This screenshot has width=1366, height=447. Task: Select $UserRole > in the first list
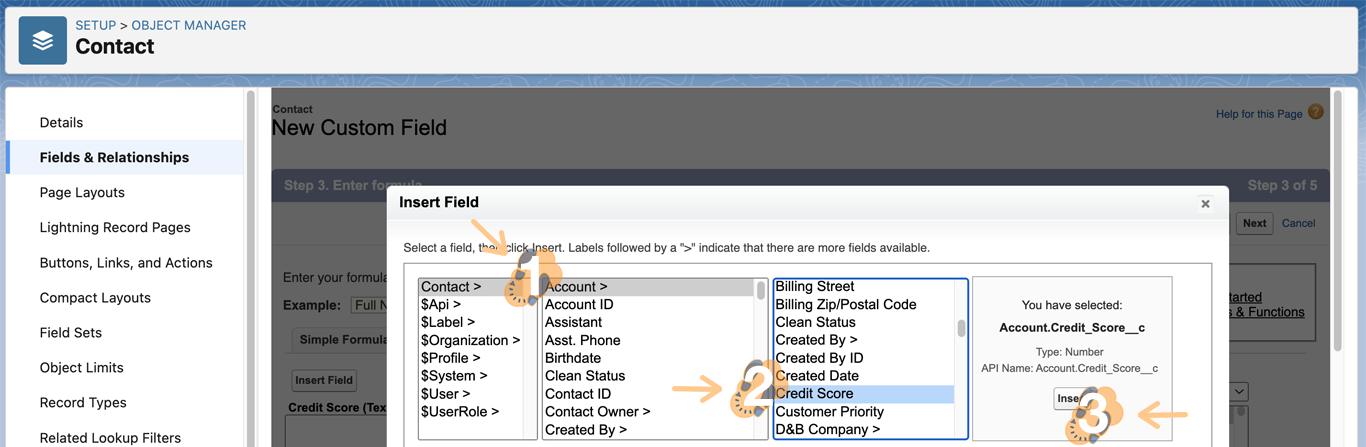[459, 412]
